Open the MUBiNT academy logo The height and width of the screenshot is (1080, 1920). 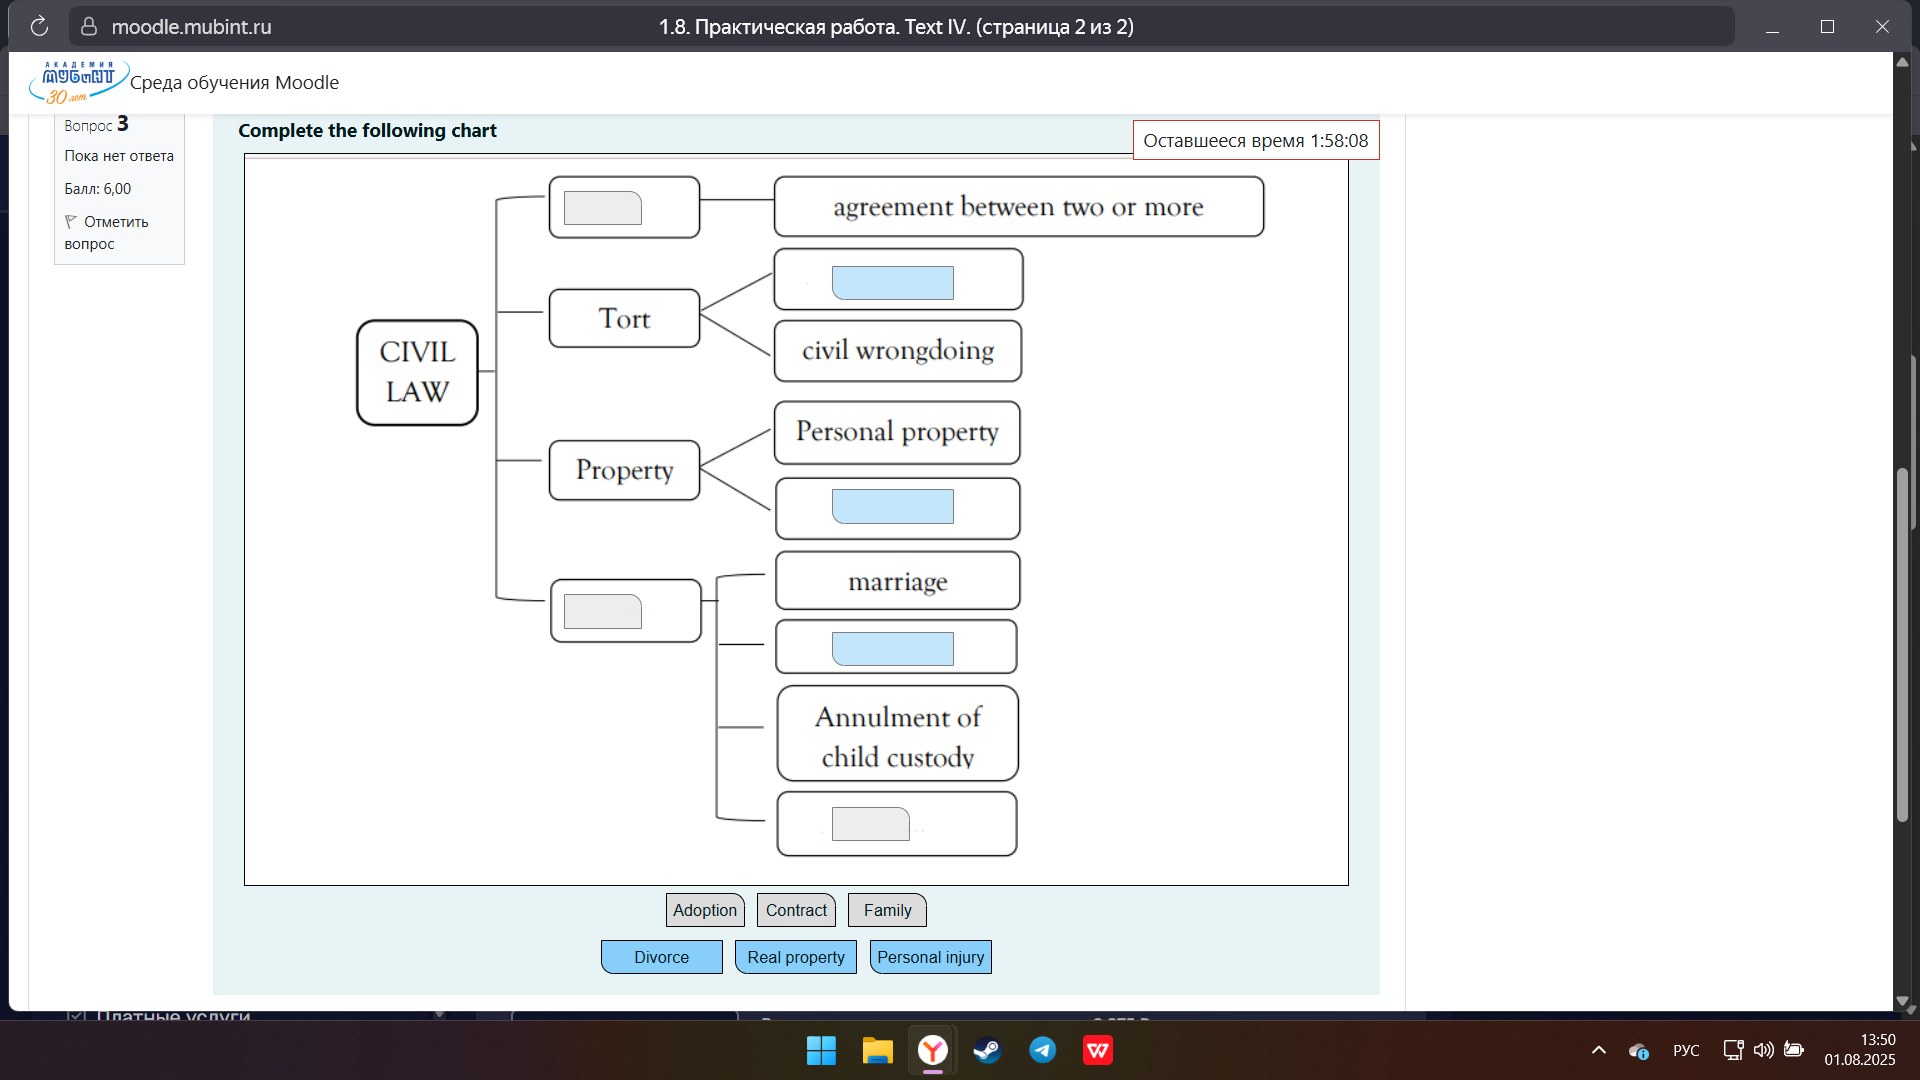click(x=78, y=83)
